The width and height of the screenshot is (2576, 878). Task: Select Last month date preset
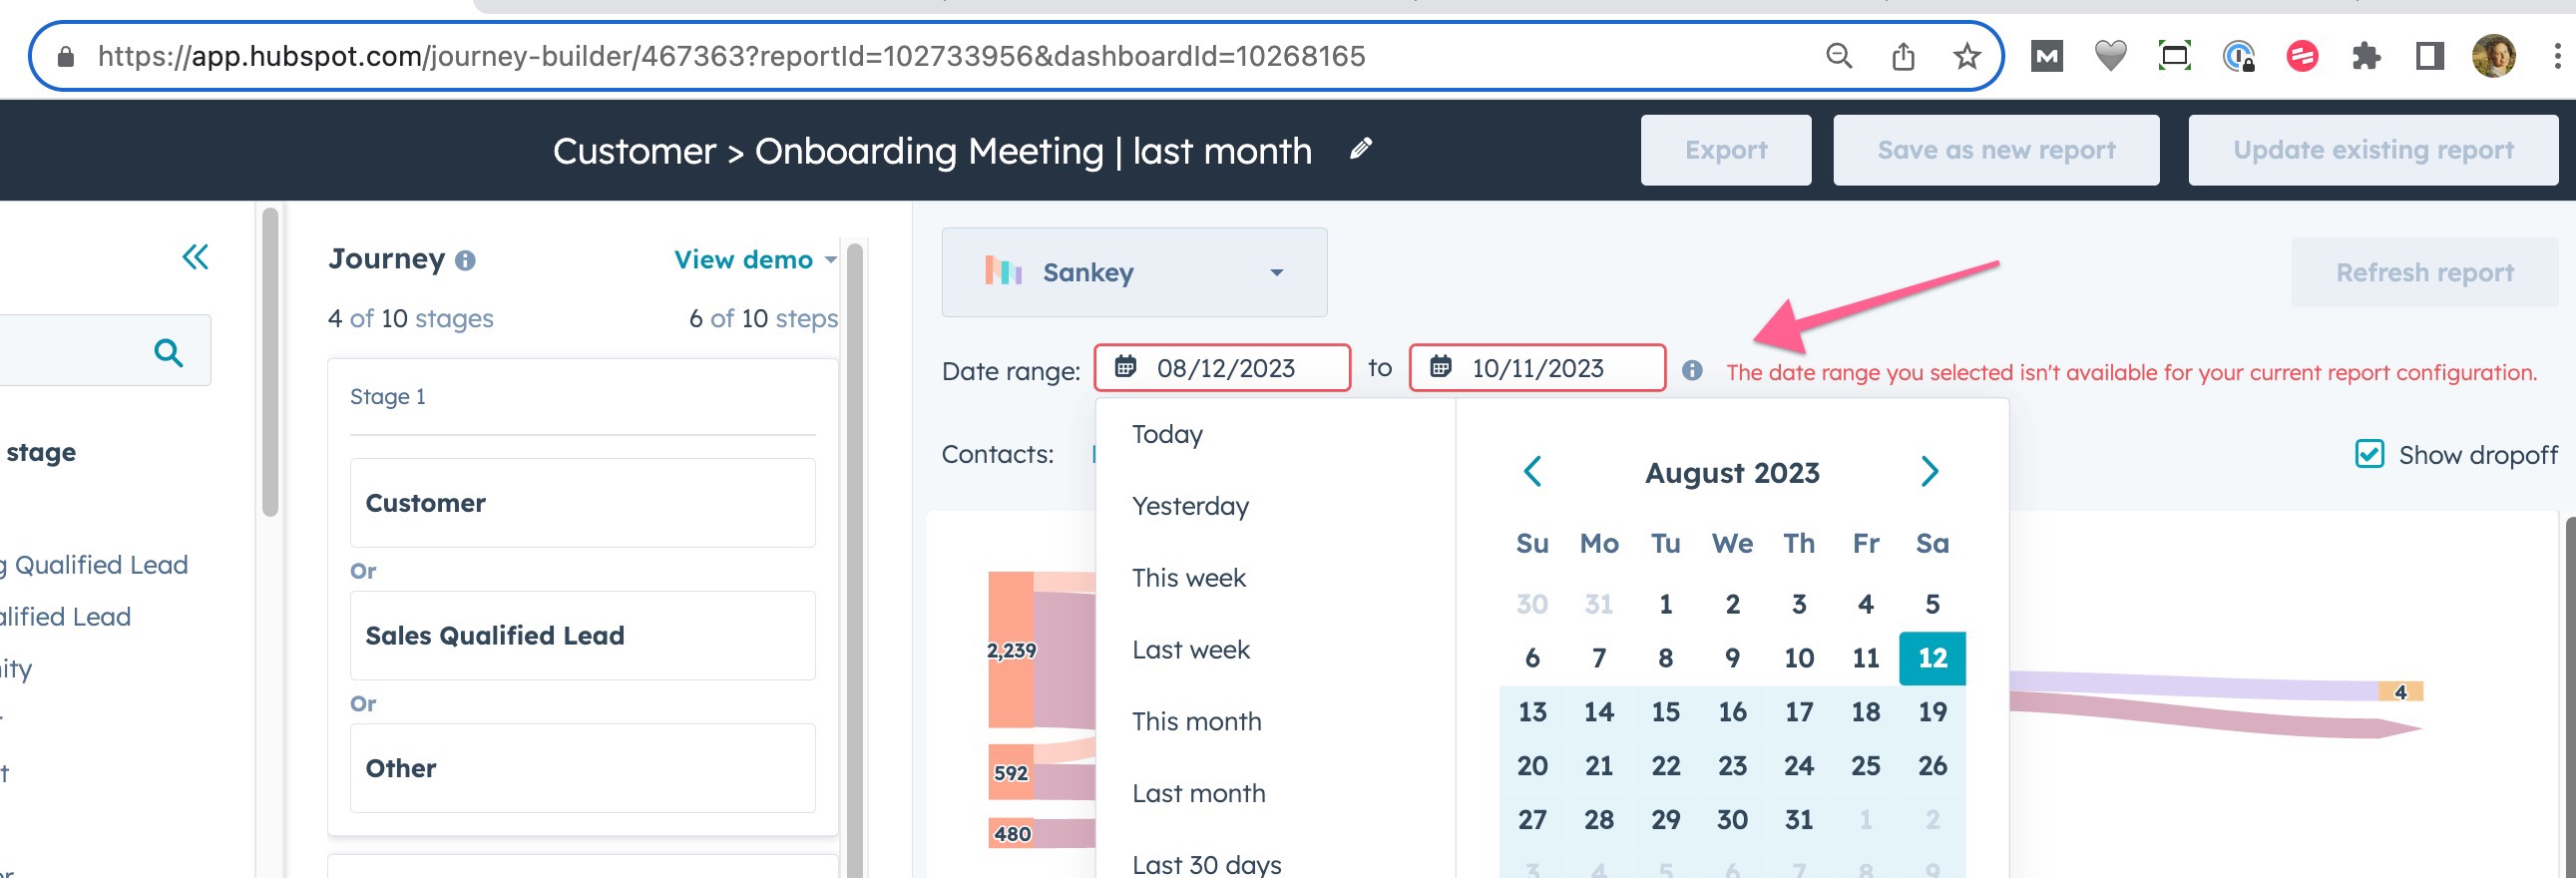1198,793
